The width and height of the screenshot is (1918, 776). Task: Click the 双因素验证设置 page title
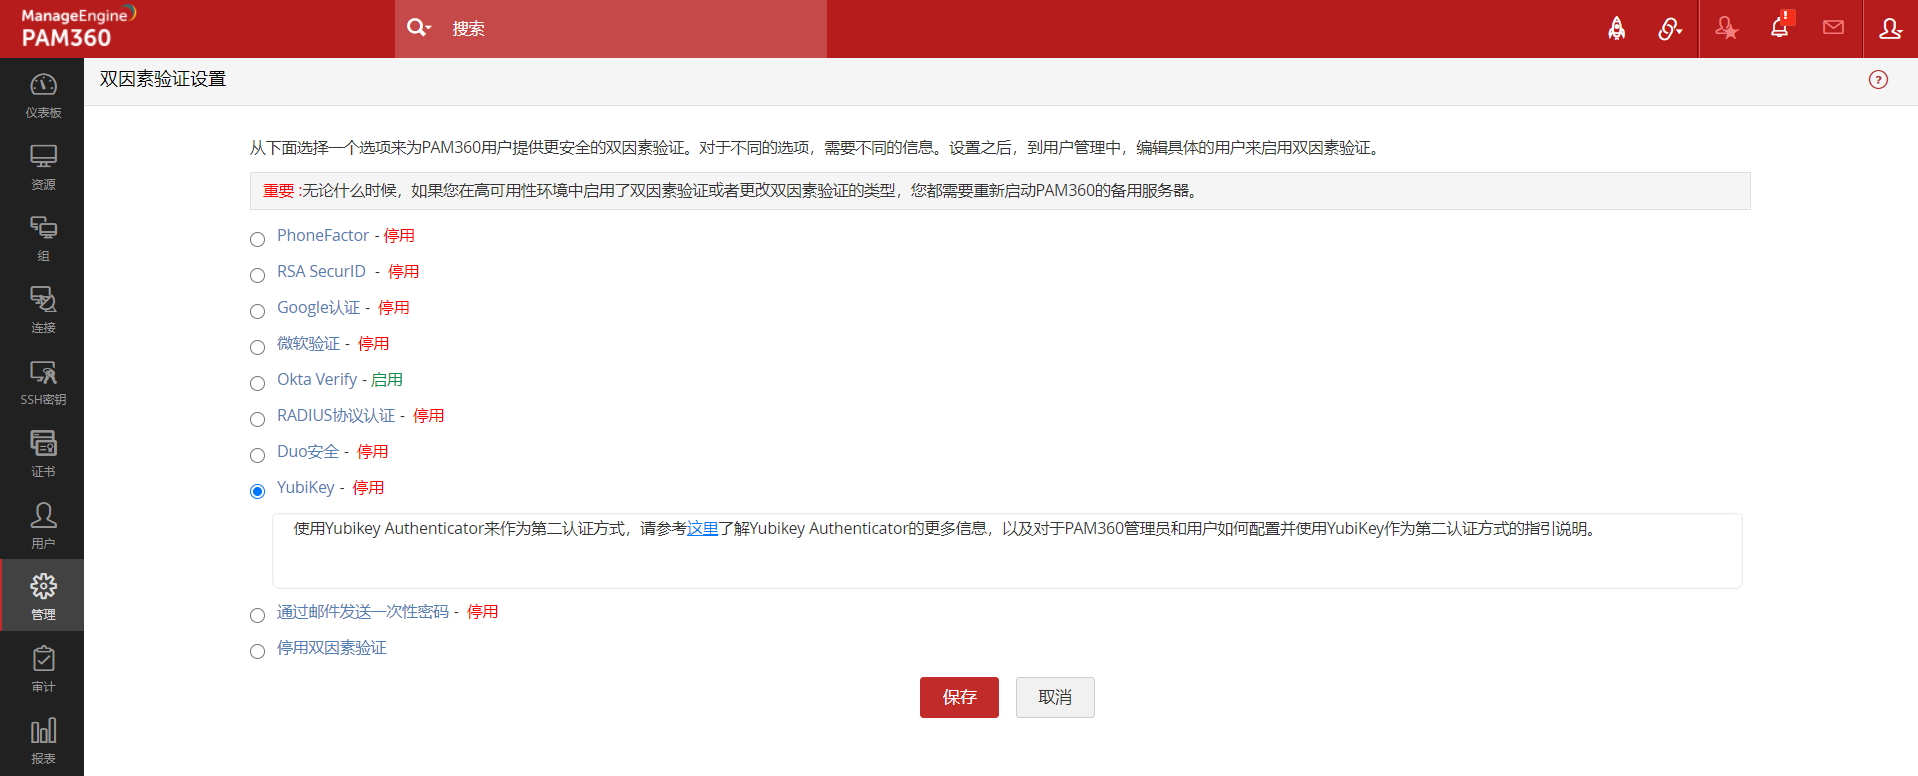163,80
